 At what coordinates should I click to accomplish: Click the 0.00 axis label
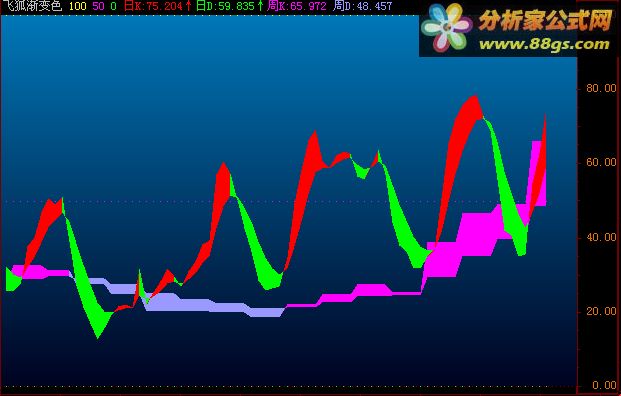(604, 385)
